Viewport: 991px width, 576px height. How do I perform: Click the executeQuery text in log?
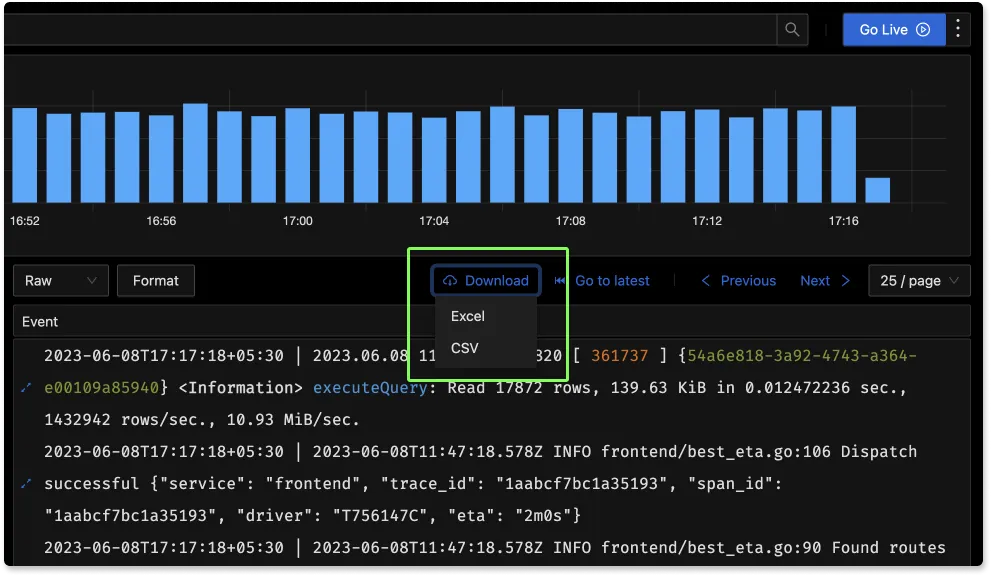coord(370,388)
